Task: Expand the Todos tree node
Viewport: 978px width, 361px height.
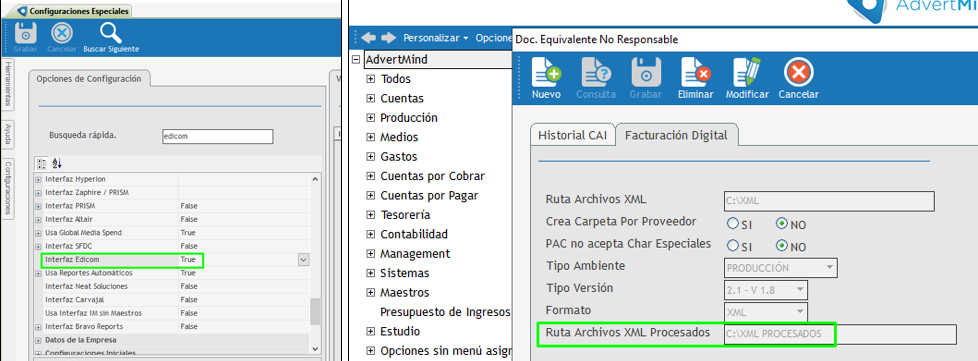Action: coord(370,79)
